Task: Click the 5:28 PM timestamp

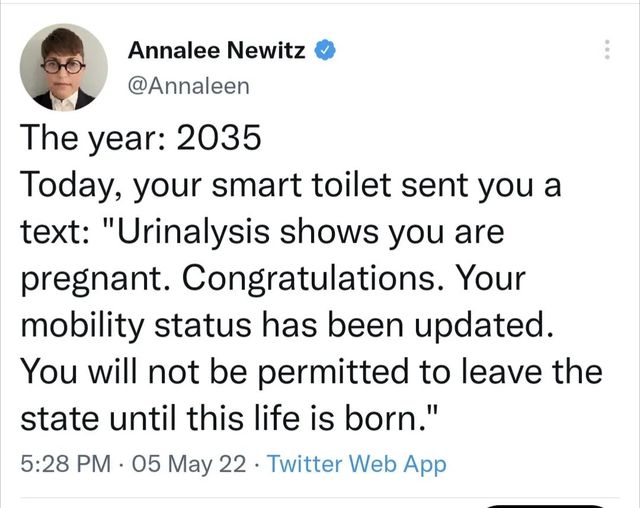Action: tap(65, 464)
